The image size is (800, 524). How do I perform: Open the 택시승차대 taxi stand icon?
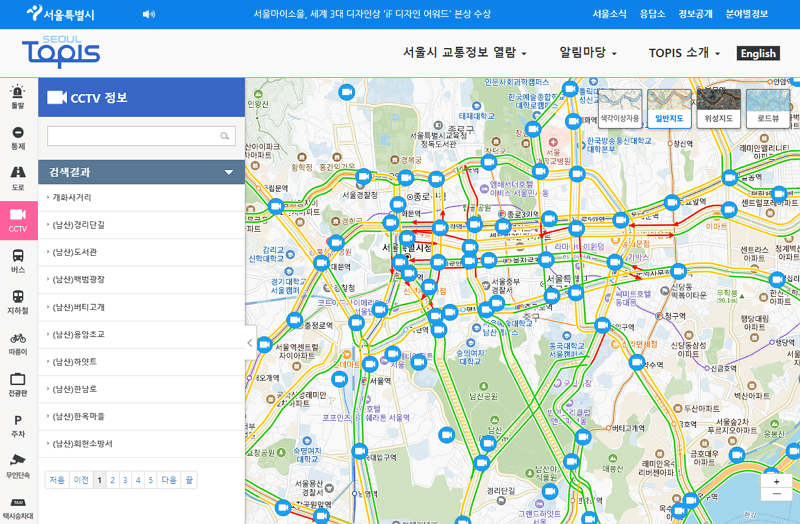pyautogui.click(x=18, y=508)
